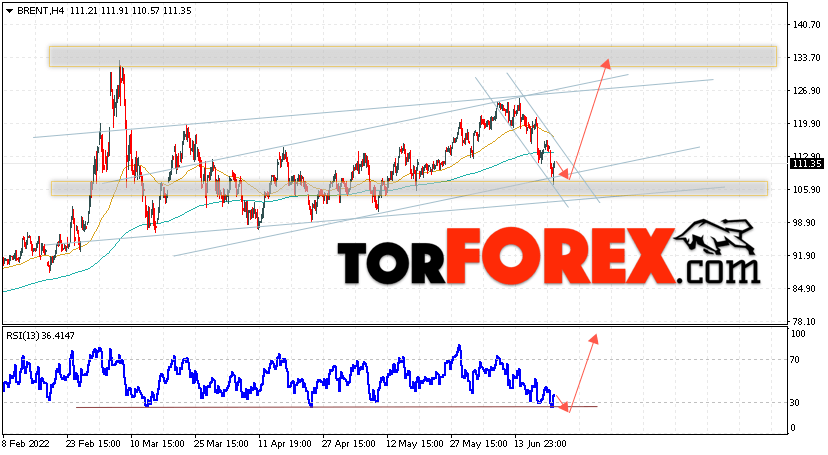Select the RSI 30 level label
The height and width of the screenshot is (455, 828).
click(795, 403)
